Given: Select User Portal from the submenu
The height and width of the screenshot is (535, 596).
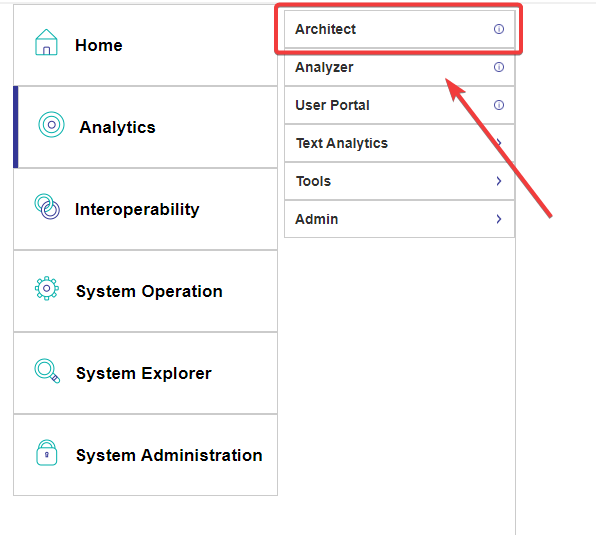Looking at the screenshot, I should (399, 105).
